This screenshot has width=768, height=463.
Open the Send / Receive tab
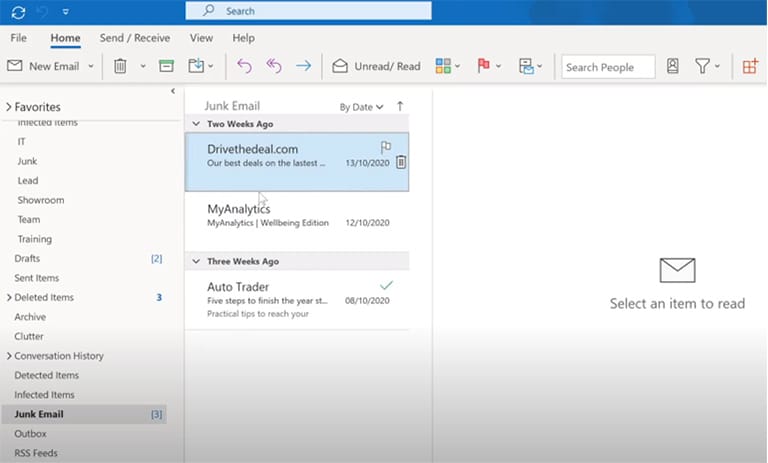point(135,38)
